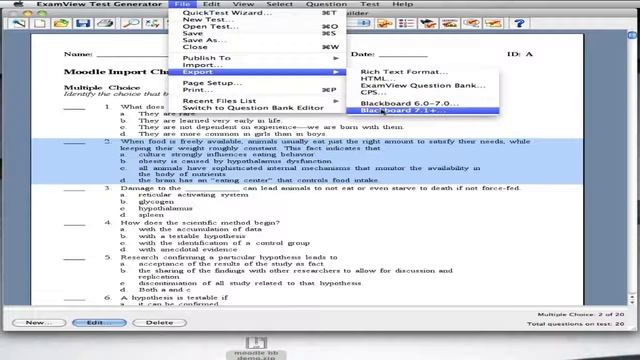Click answer 'with a testable hypothesis'
Screen dimensions: 640x360
(x=191, y=236)
